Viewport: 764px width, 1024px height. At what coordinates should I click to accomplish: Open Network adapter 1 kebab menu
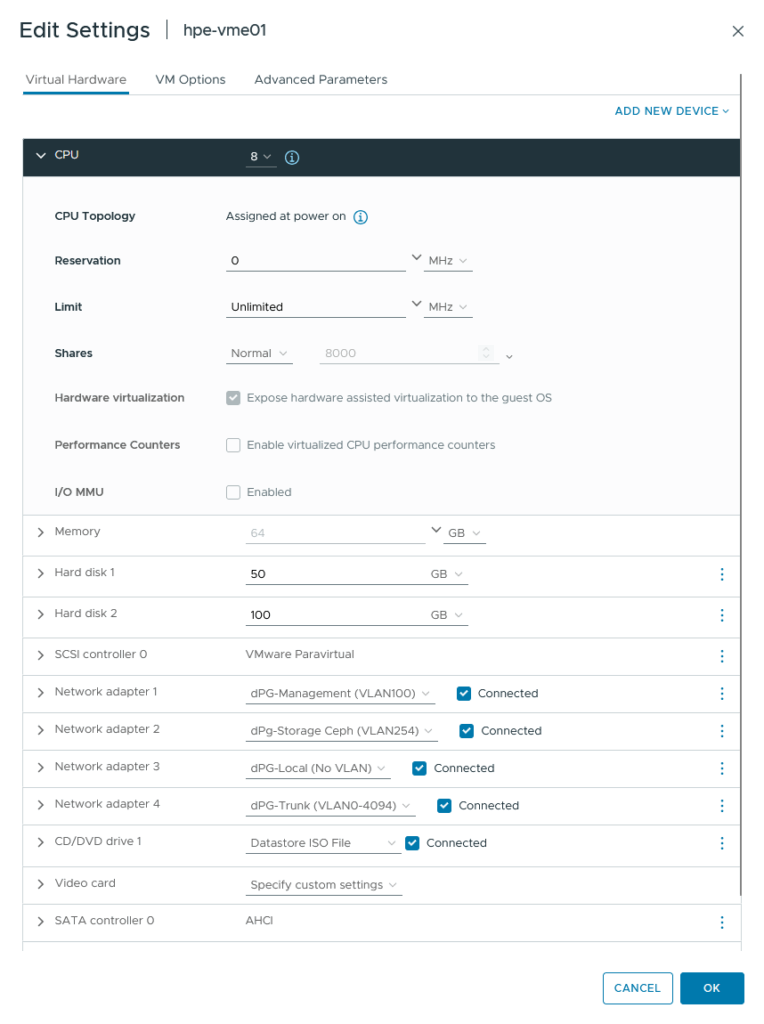721,693
